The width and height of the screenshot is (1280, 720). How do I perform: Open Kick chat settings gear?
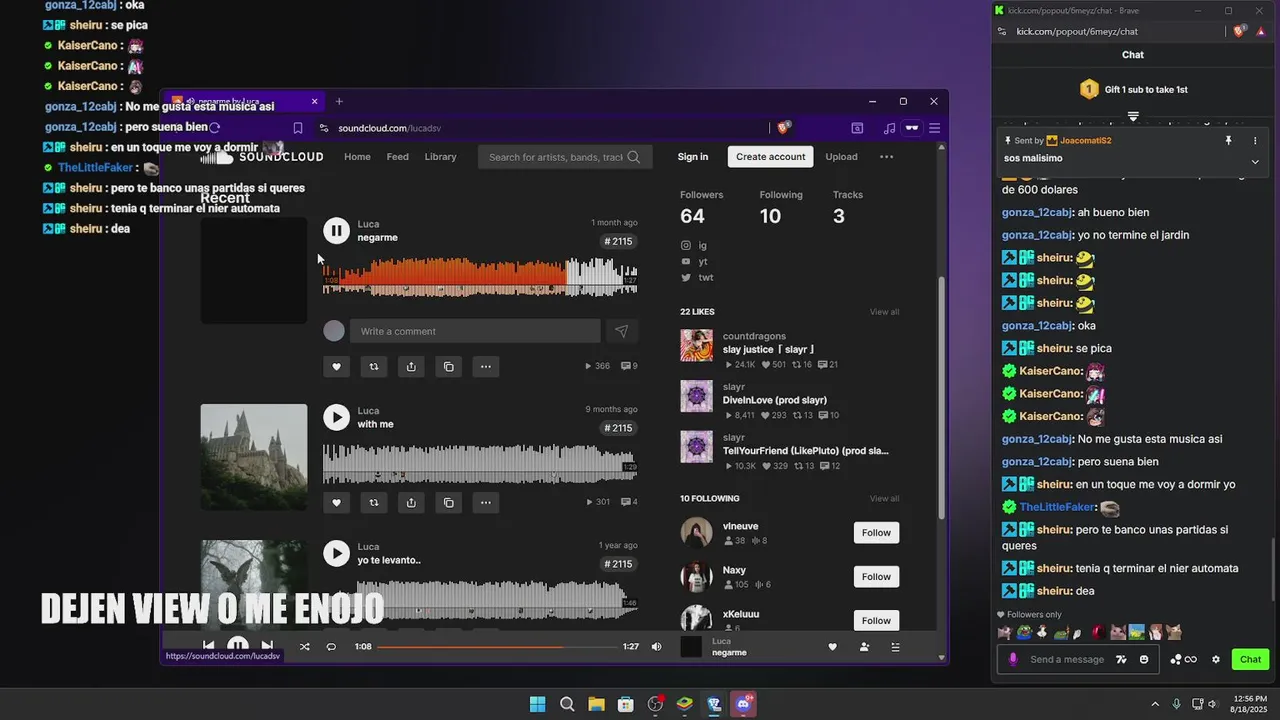click(x=1216, y=659)
